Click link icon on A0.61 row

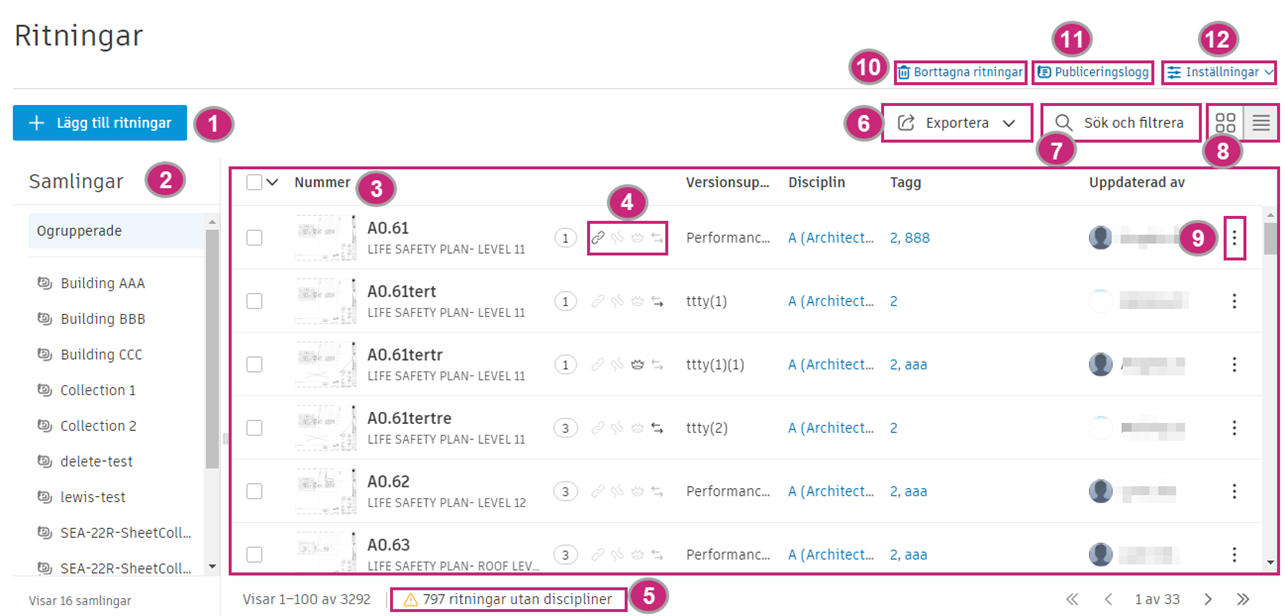pos(597,238)
